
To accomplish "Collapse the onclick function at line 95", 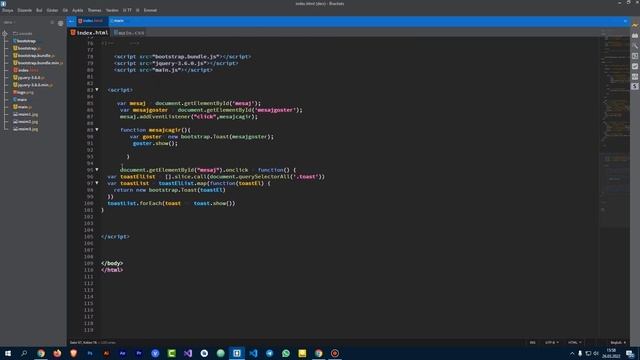I will coord(97,169).
